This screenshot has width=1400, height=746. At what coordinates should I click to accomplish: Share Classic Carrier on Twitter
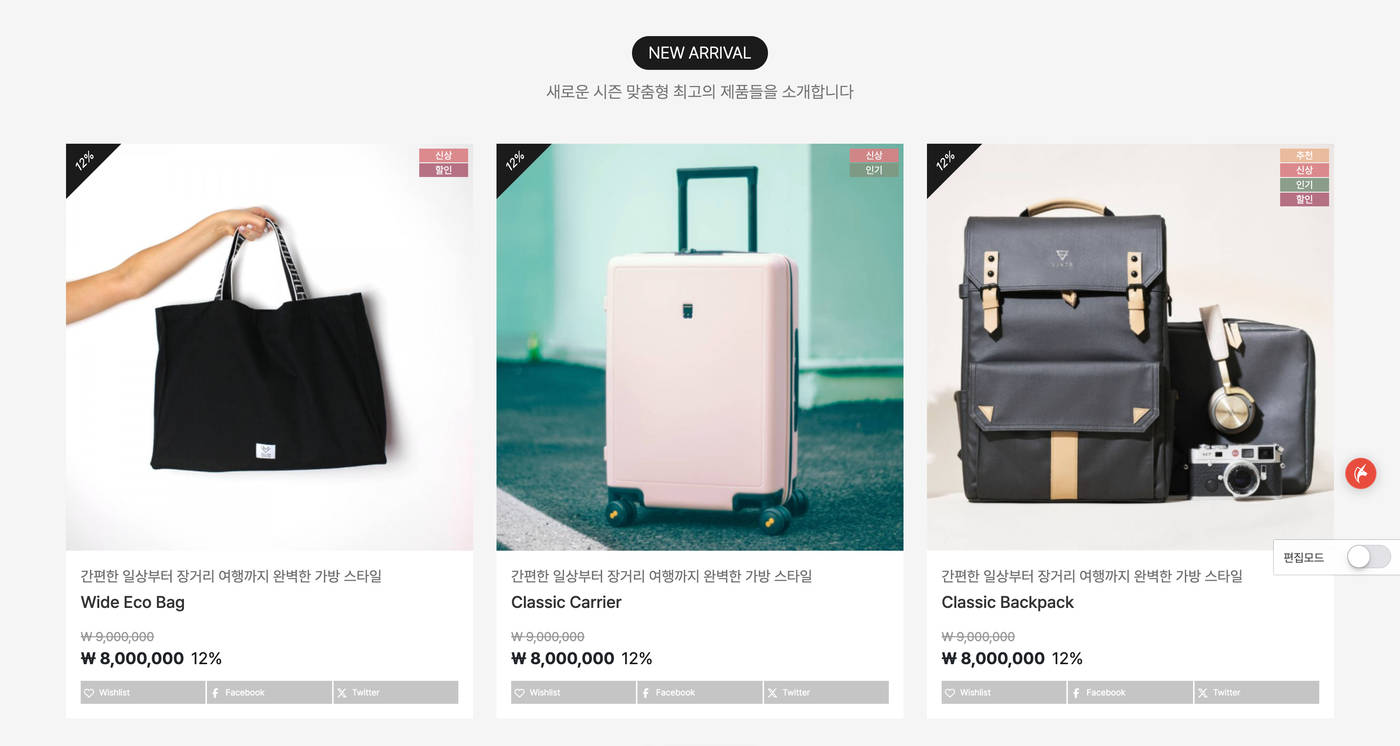pyautogui.click(x=826, y=692)
